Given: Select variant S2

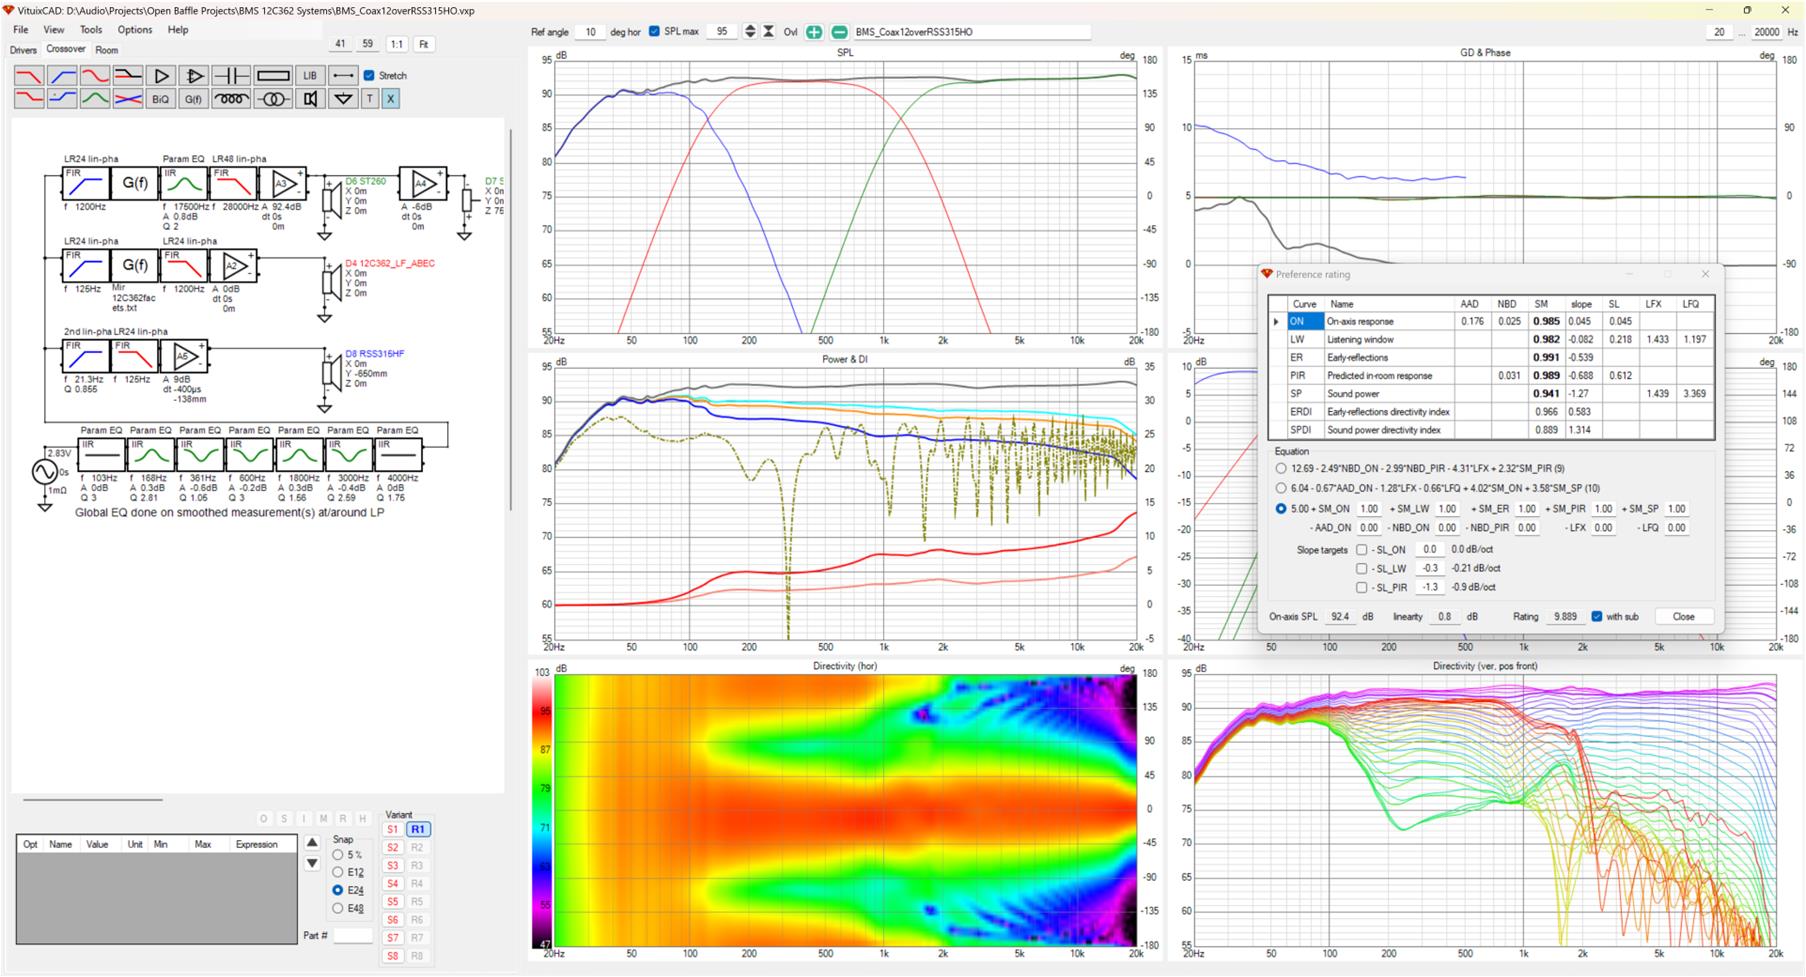Looking at the screenshot, I should tap(393, 848).
